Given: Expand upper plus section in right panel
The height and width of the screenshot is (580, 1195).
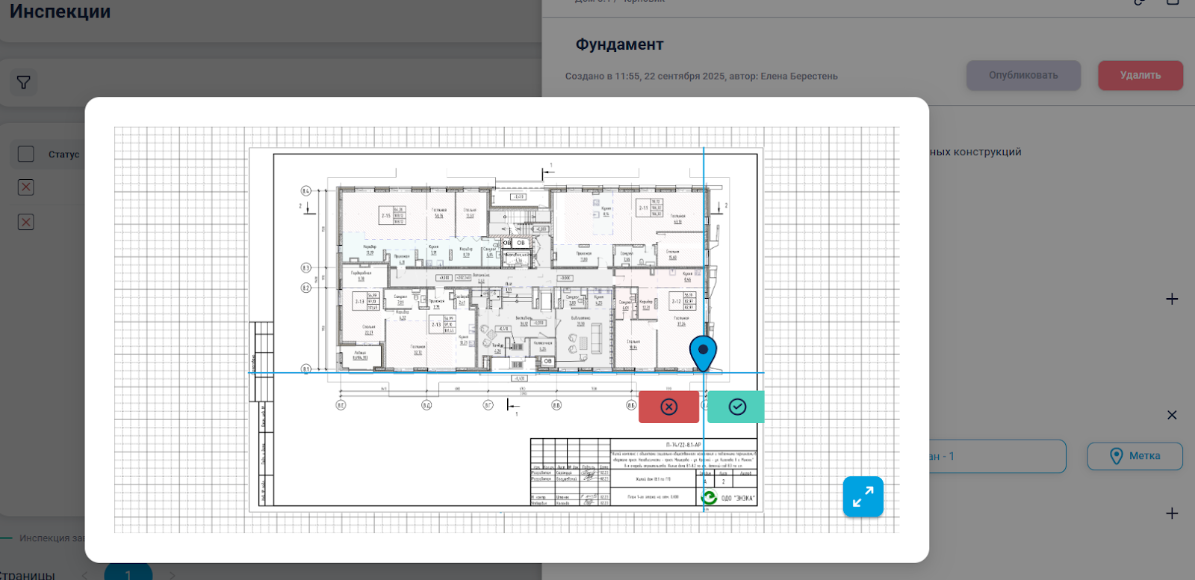Looking at the screenshot, I should coord(1172,299).
